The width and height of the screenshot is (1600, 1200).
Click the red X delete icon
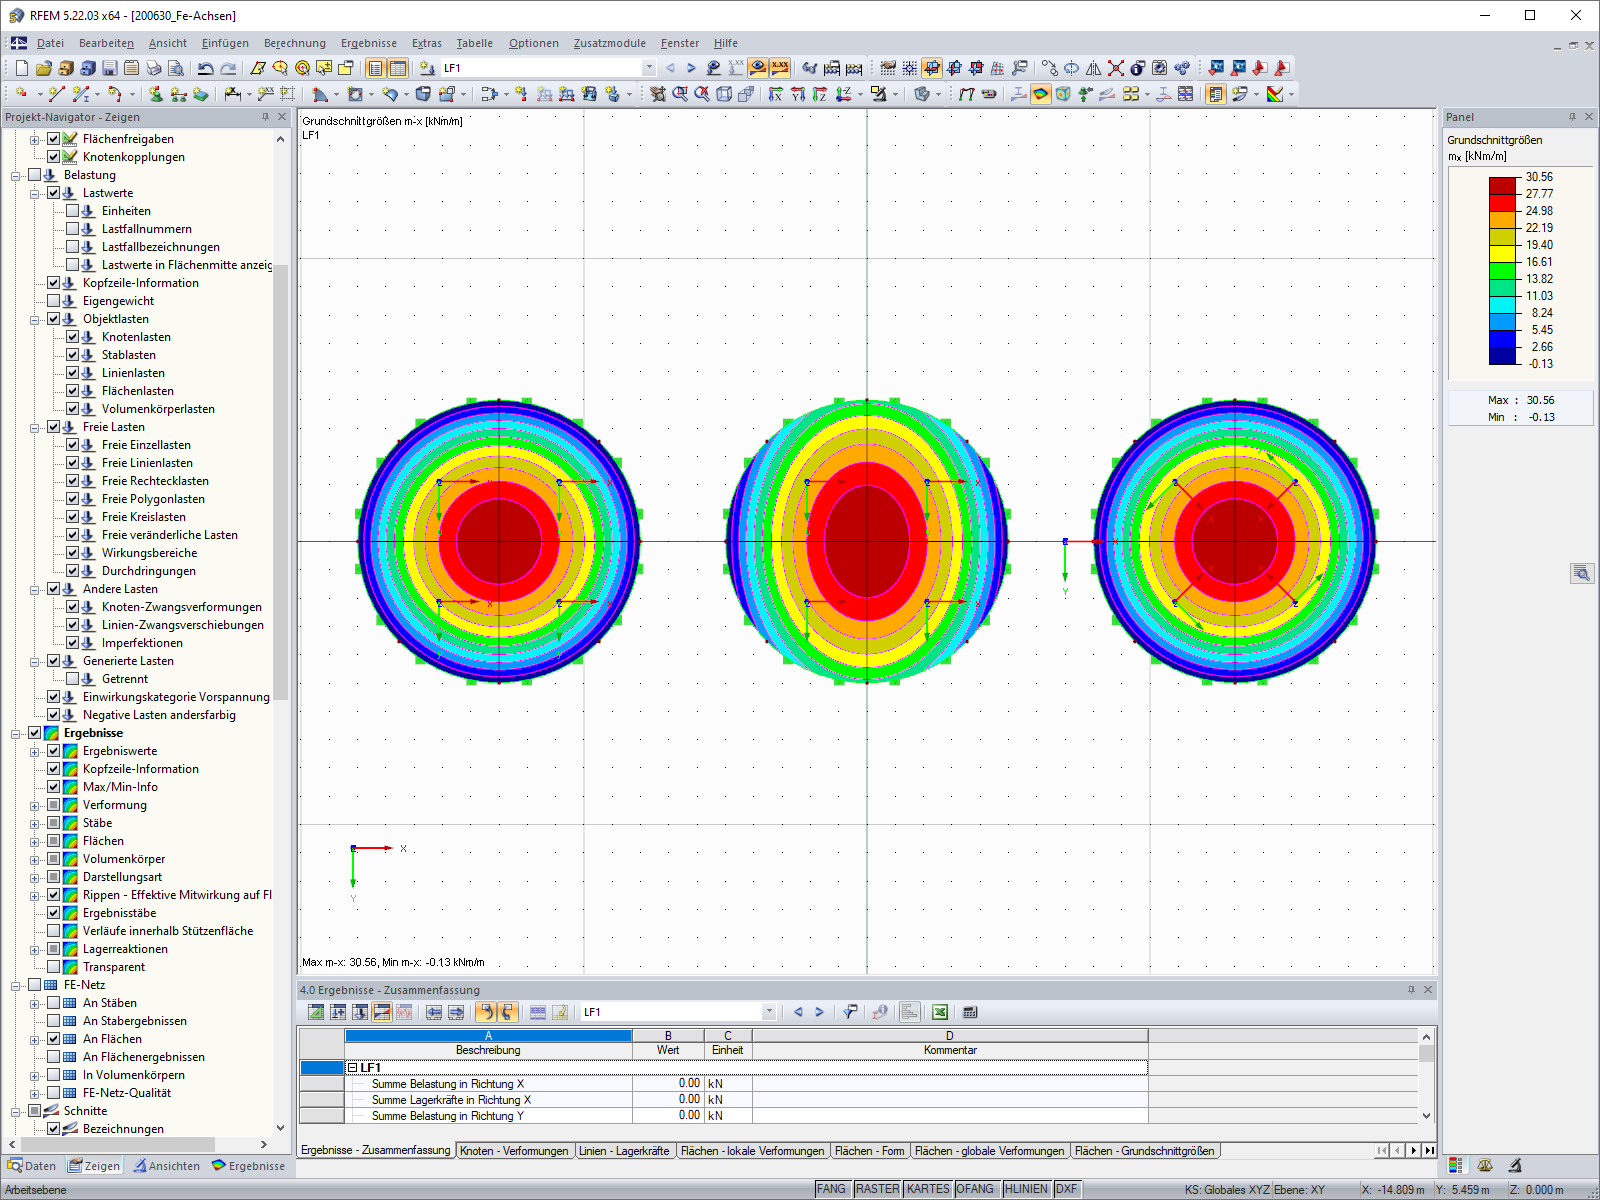[1116, 68]
